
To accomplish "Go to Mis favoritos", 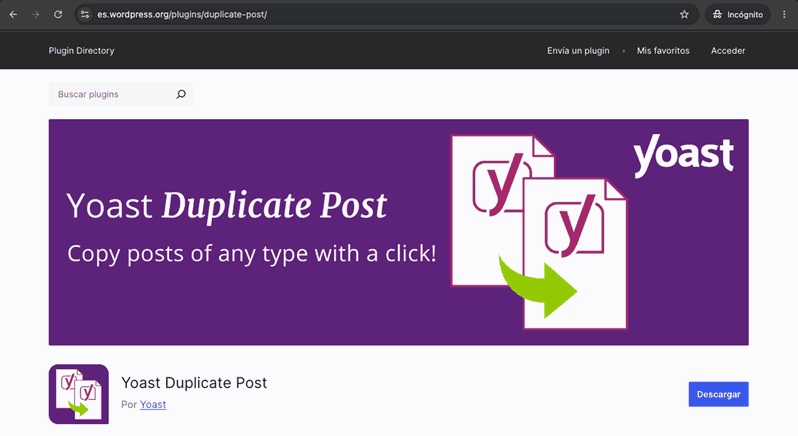I will 663,50.
